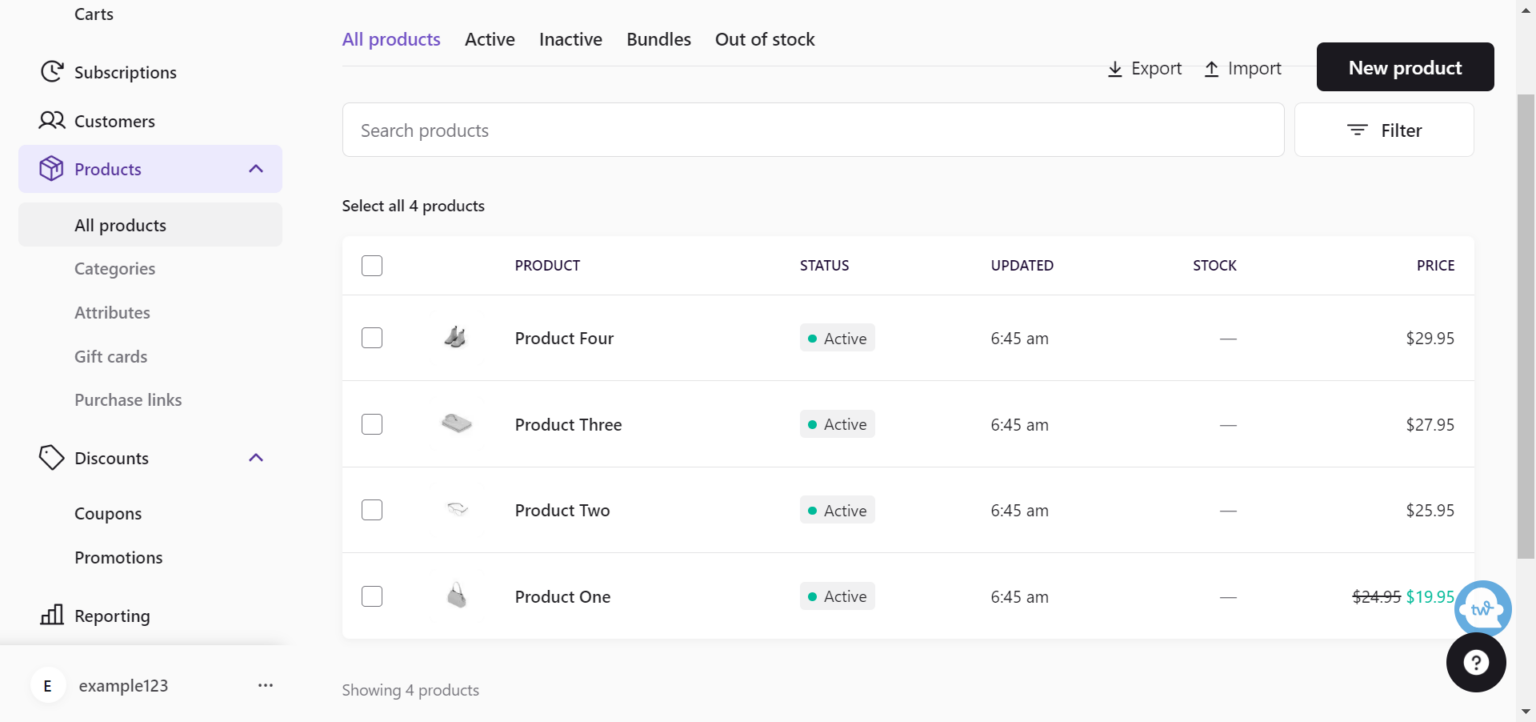Switch to the Bundles tab
Screen dimensions: 1536x722
click(x=658, y=40)
